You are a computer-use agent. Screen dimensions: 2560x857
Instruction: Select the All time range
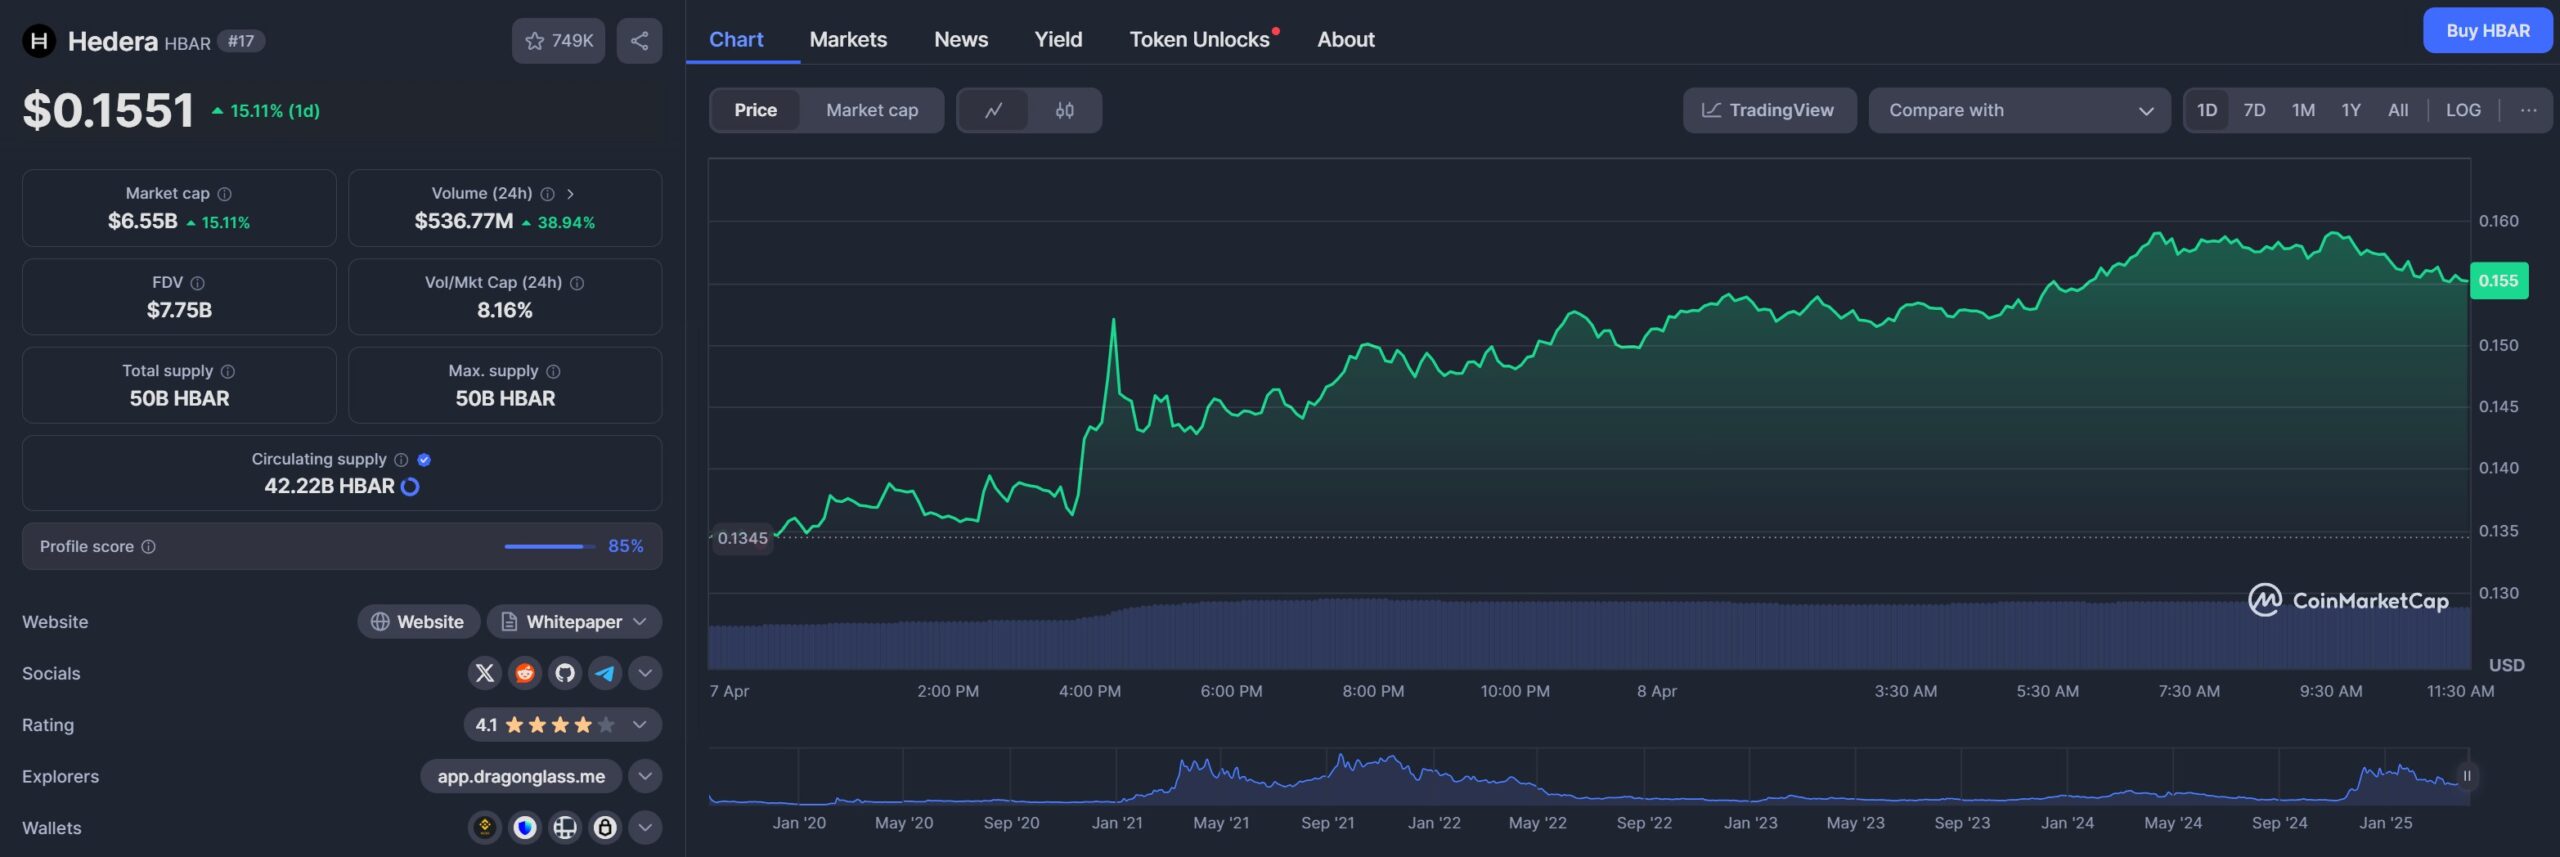2398,110
